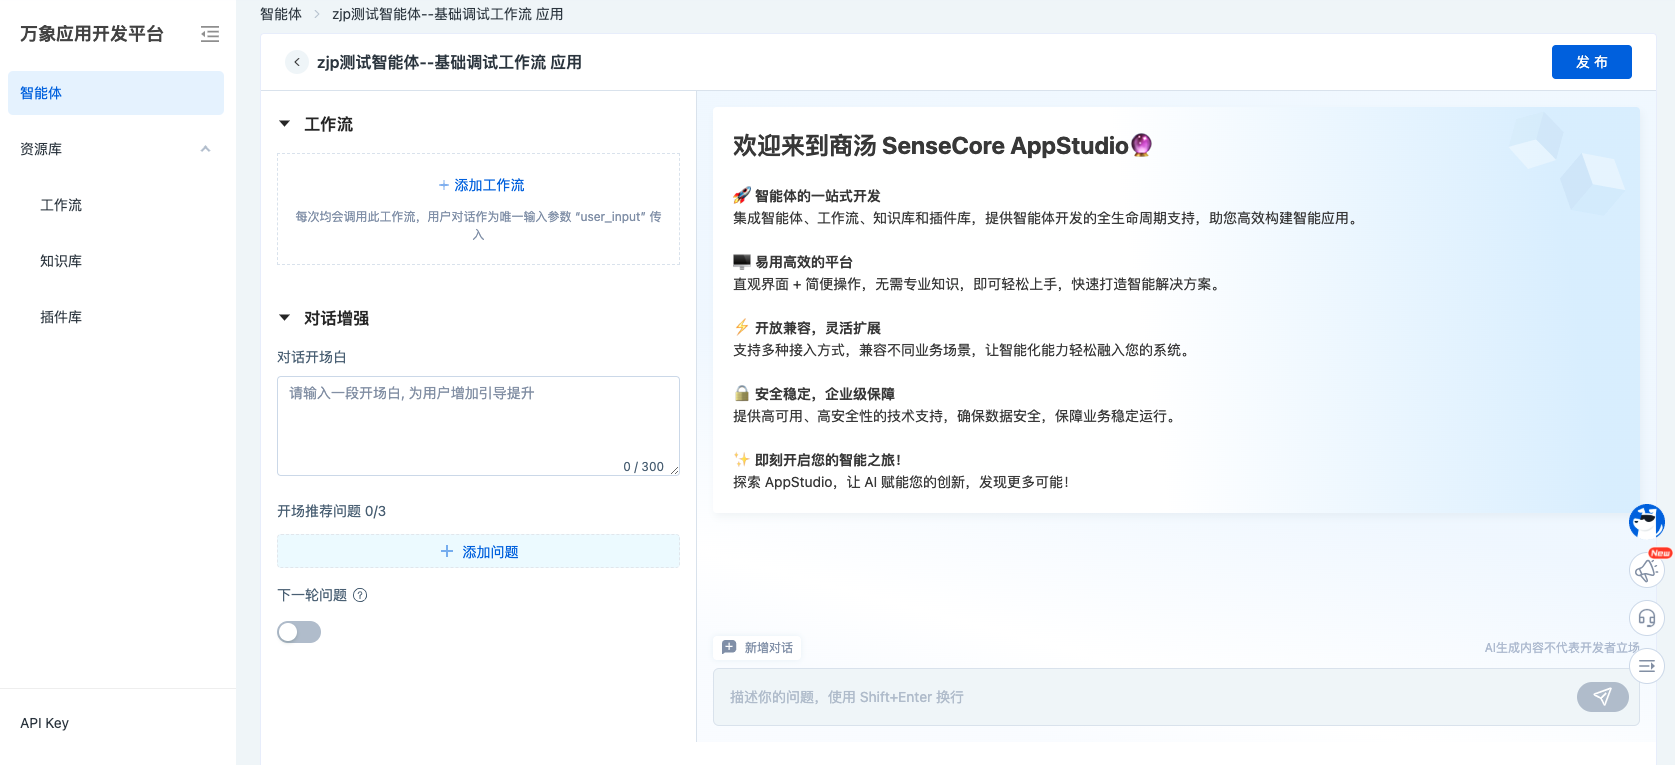Select 智能体 in the sidebar
The height and width of the screenshot is (765, 1675).
pyautogui.click(x=116, y=93)
